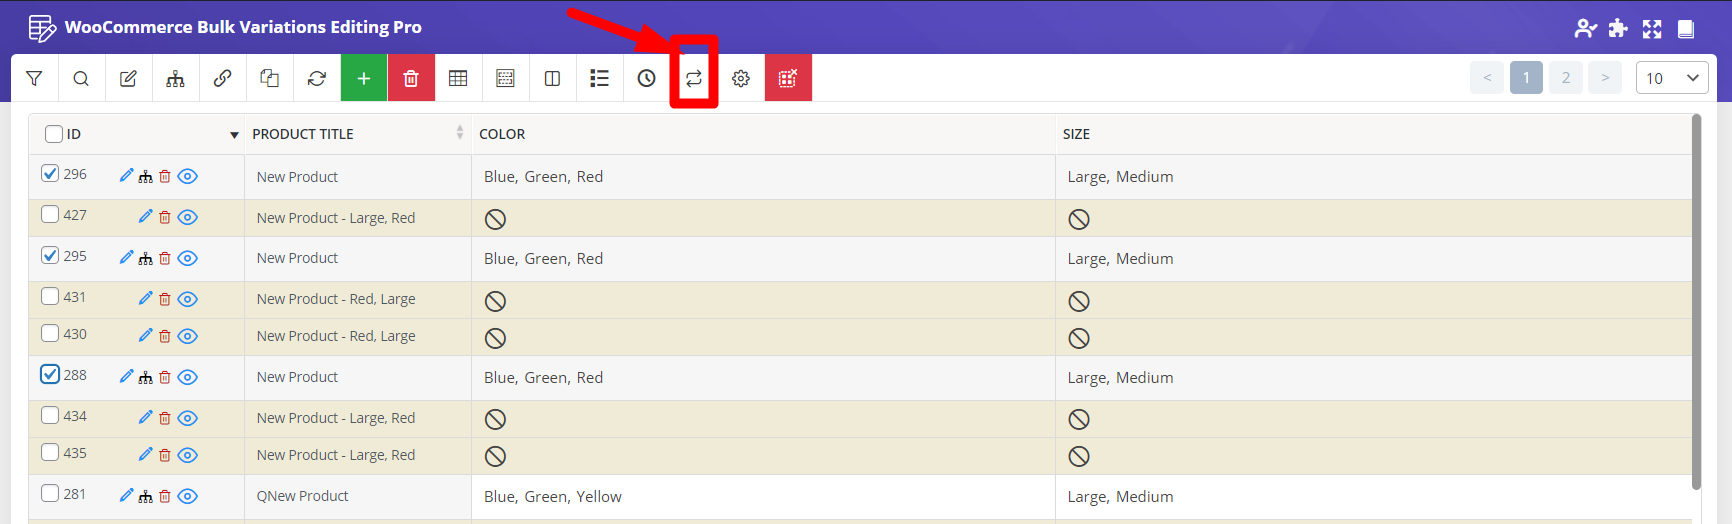Open the documentation book icon

tap(1686, 29)
